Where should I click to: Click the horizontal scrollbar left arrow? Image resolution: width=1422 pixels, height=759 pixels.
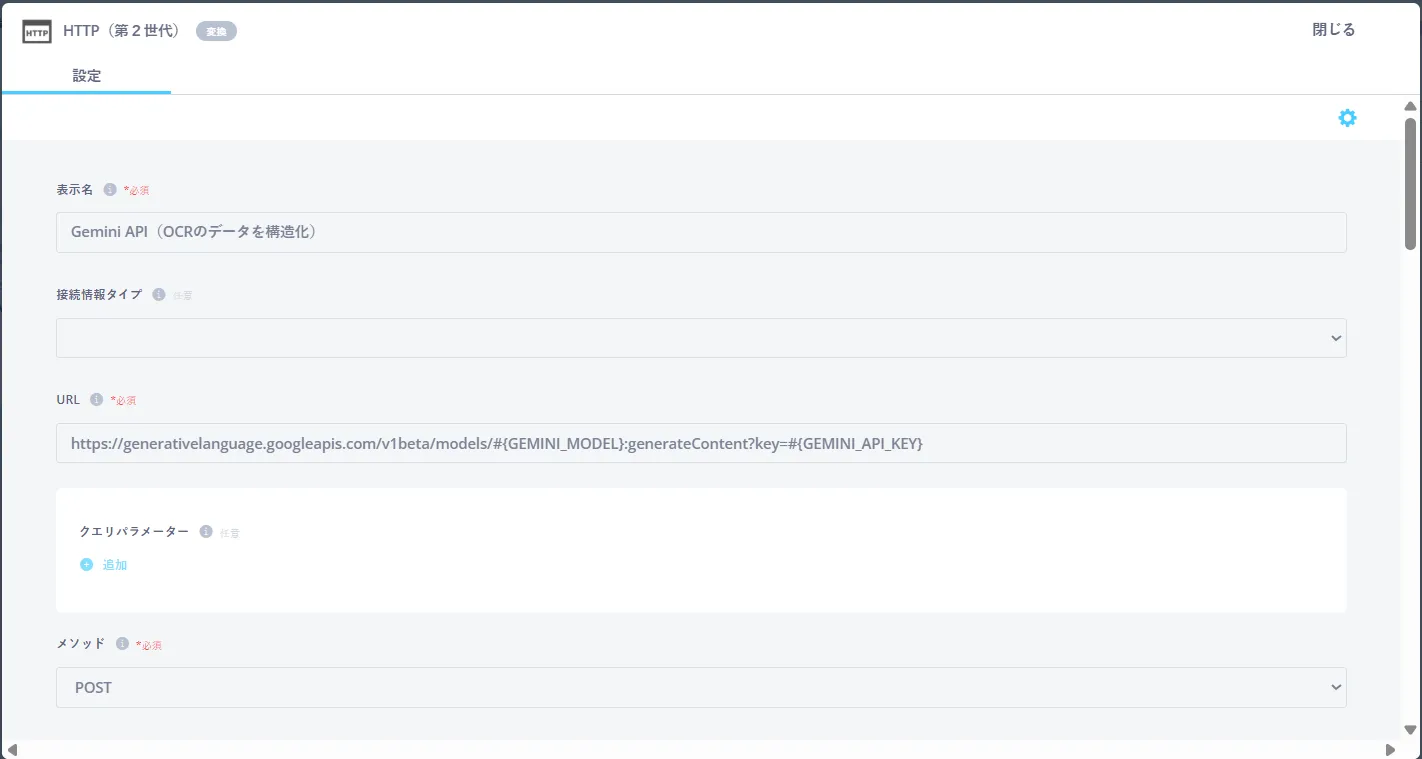point(11,750)
